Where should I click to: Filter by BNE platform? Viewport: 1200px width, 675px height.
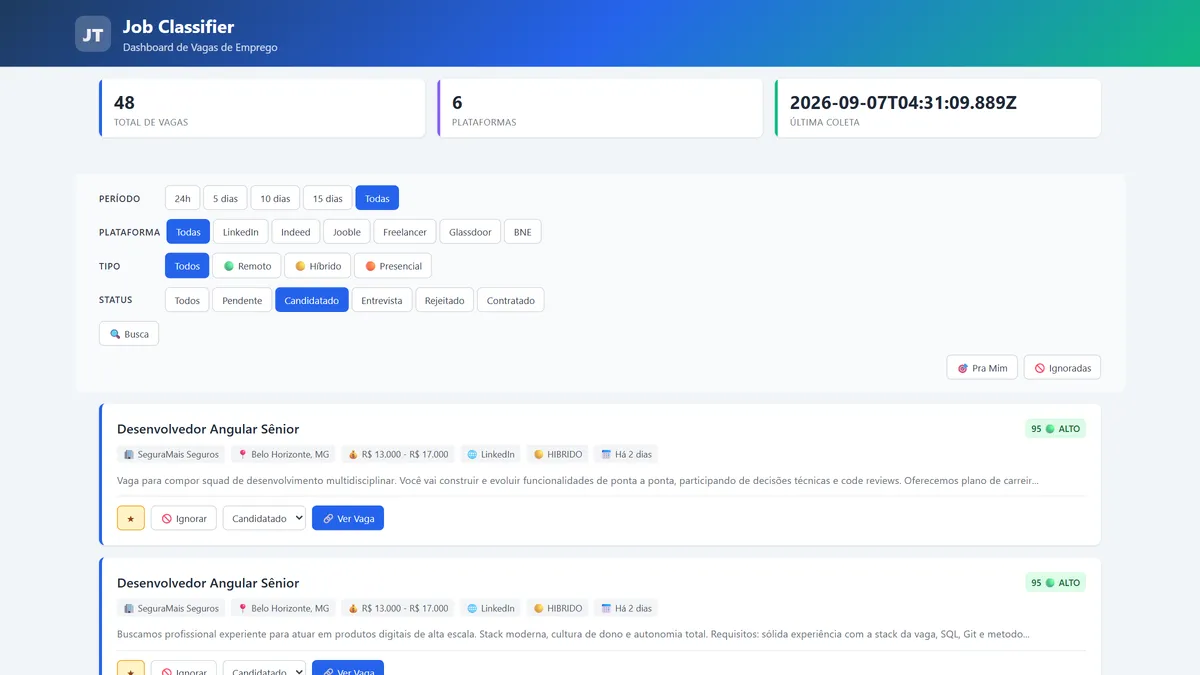(x=522, y=232)
